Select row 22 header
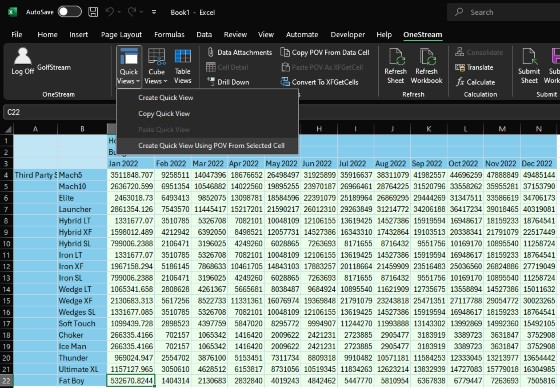560x388 pixels. coord(6,381)
